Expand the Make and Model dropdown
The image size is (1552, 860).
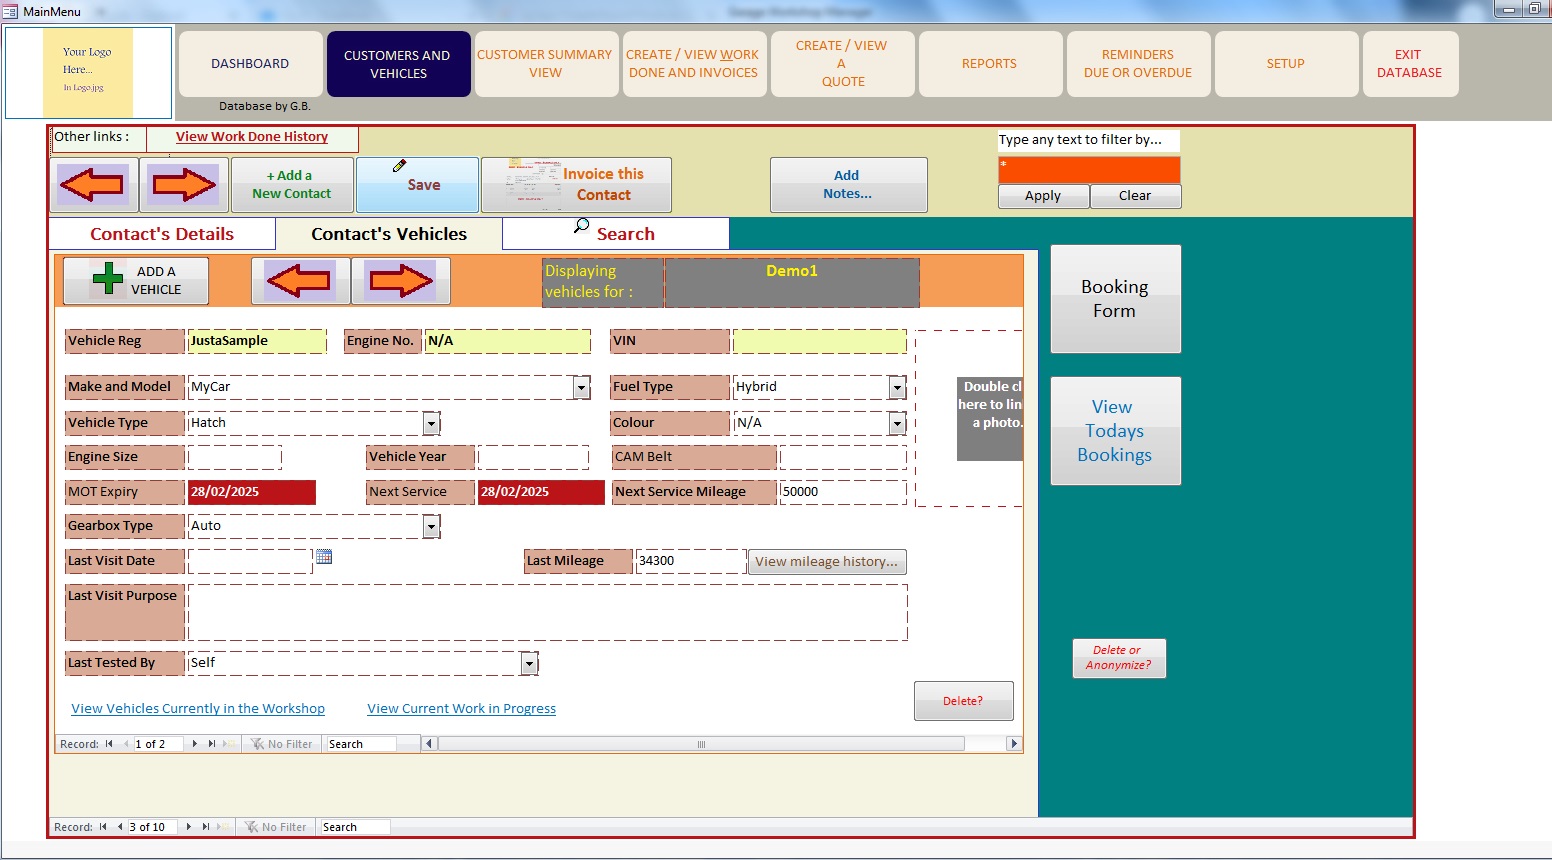581,388
